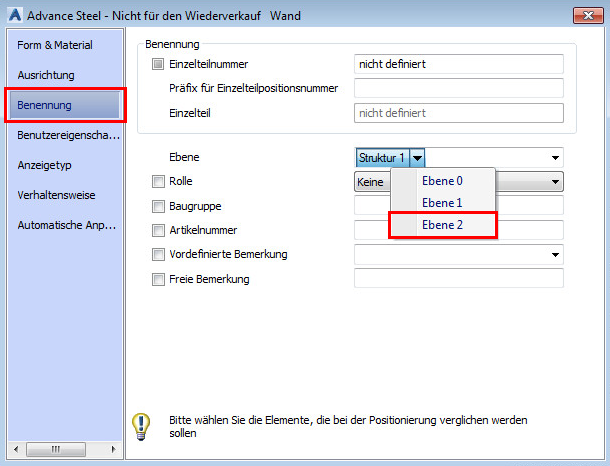Open the Automatische Anp... tab
The width and height of the screenshot is (610, 466).
(67, 225)
